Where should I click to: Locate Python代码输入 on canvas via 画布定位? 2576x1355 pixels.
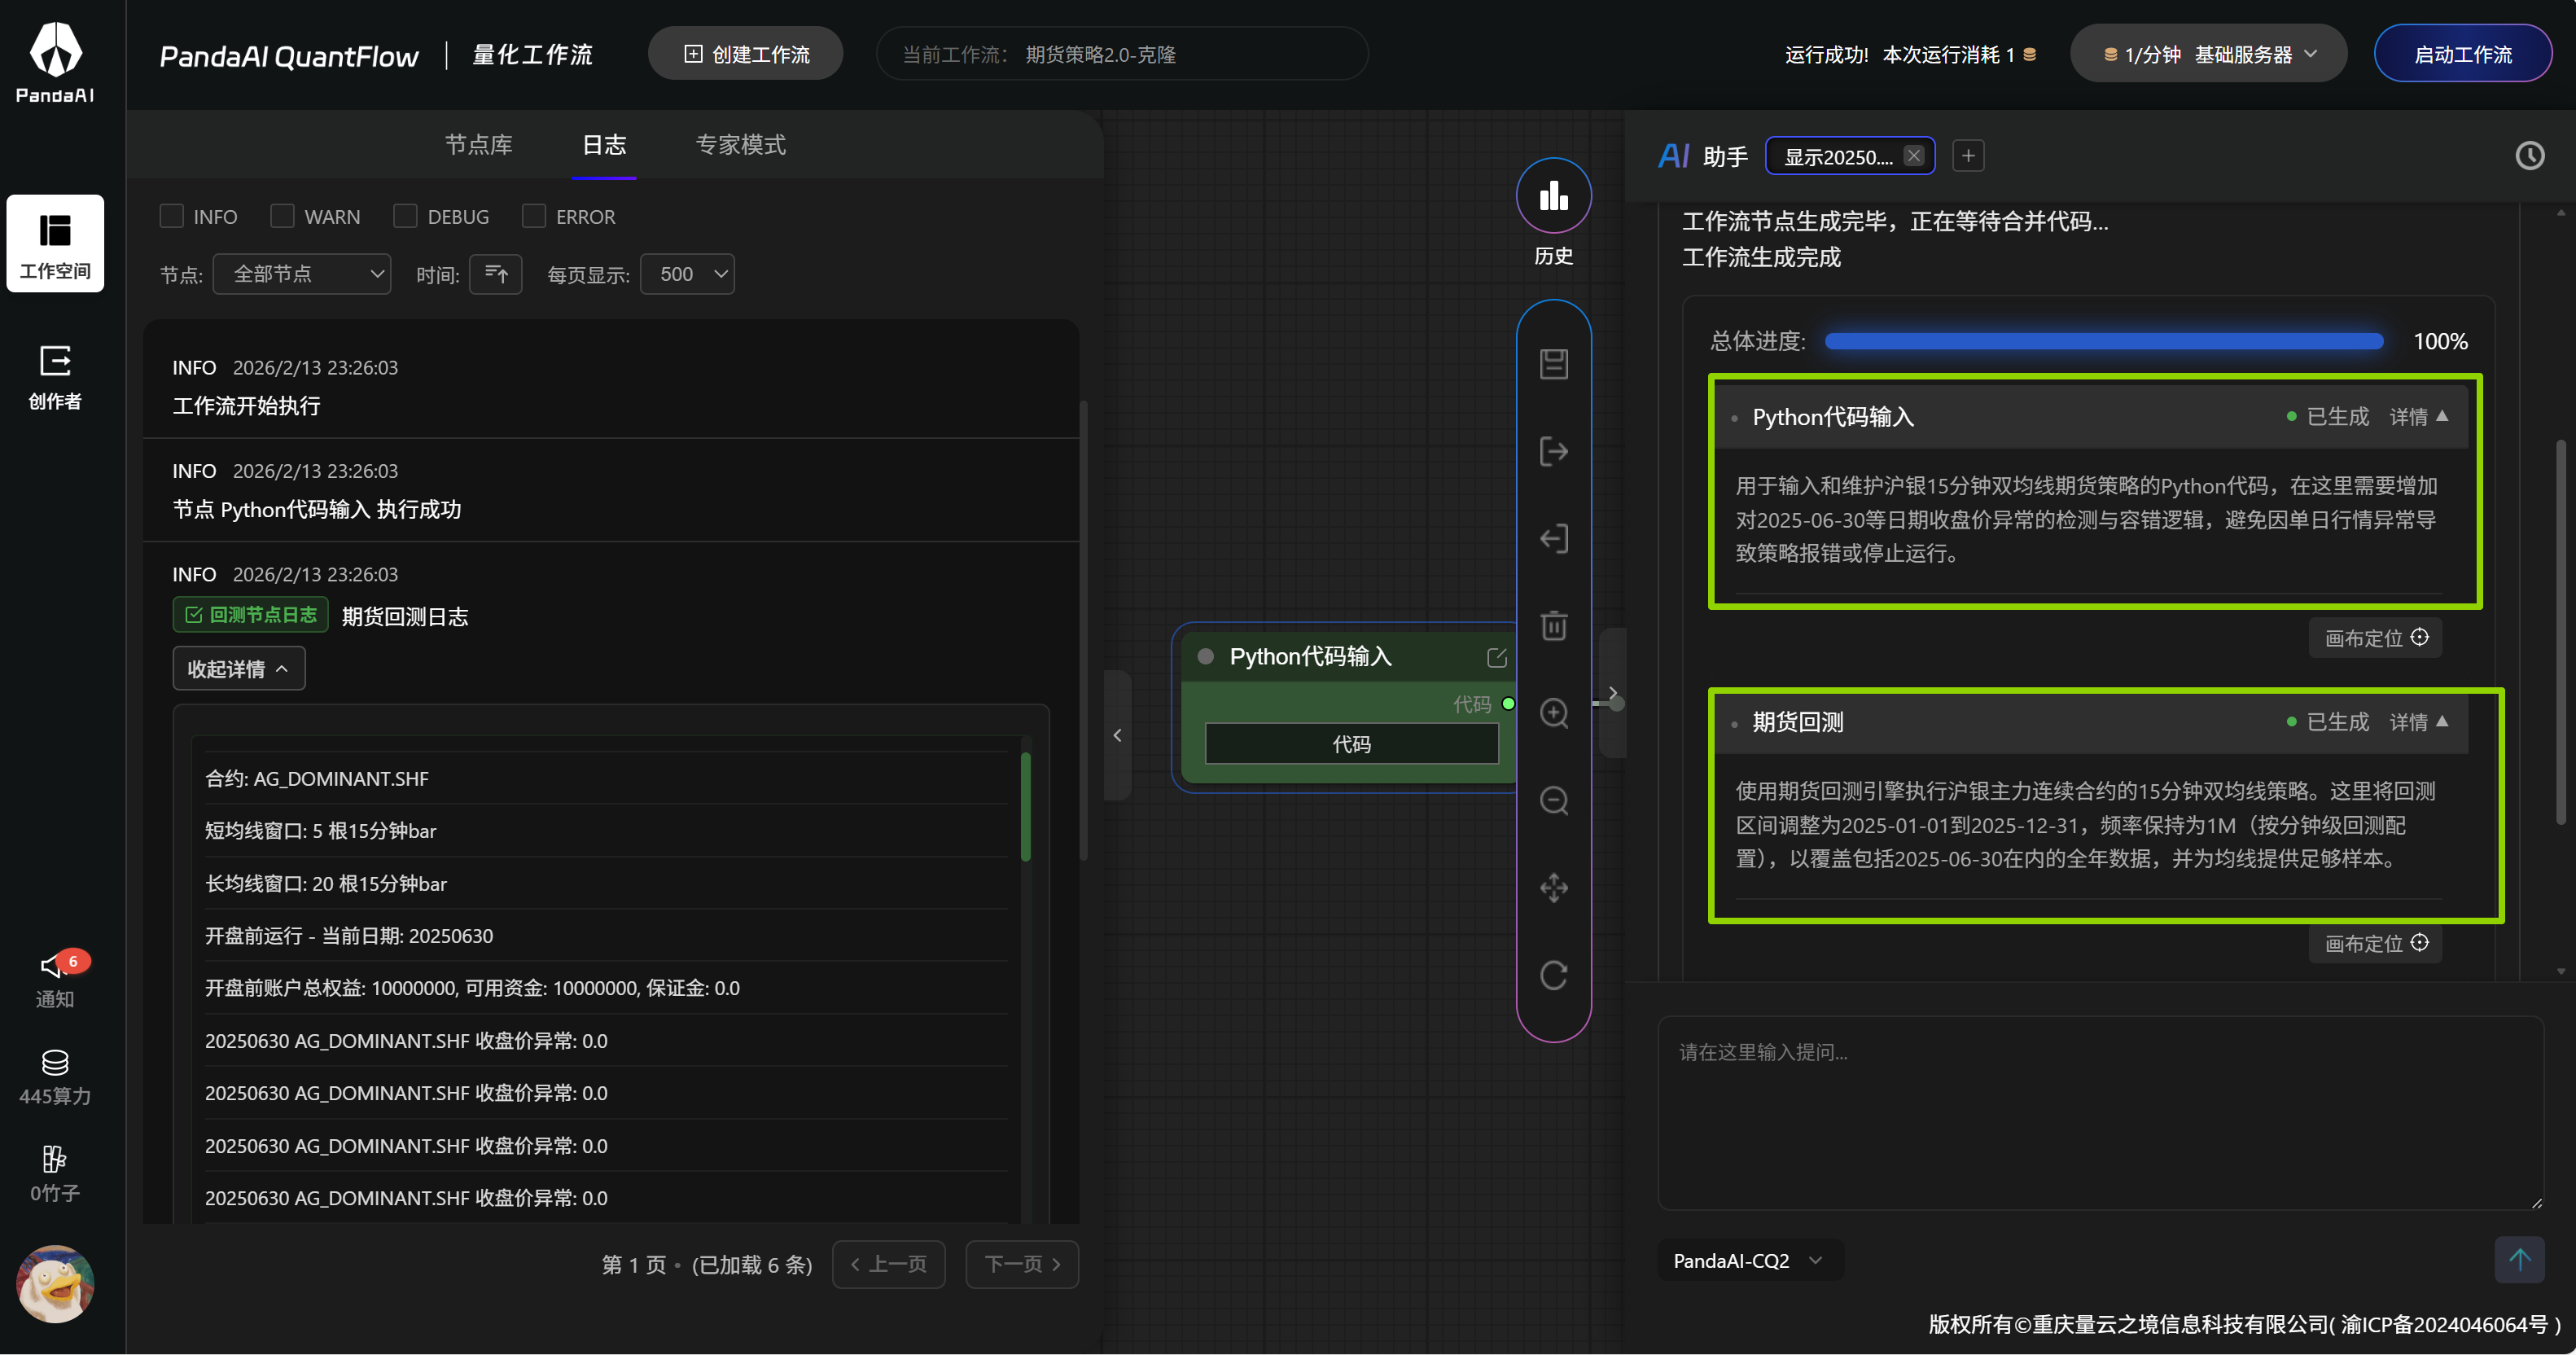click(2375, 638)
